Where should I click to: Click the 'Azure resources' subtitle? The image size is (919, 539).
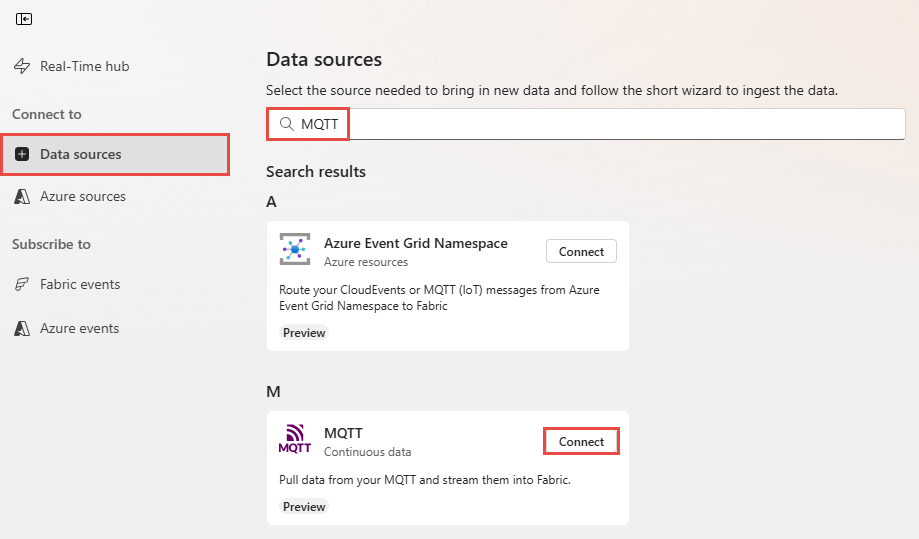(x=366, y=262)
